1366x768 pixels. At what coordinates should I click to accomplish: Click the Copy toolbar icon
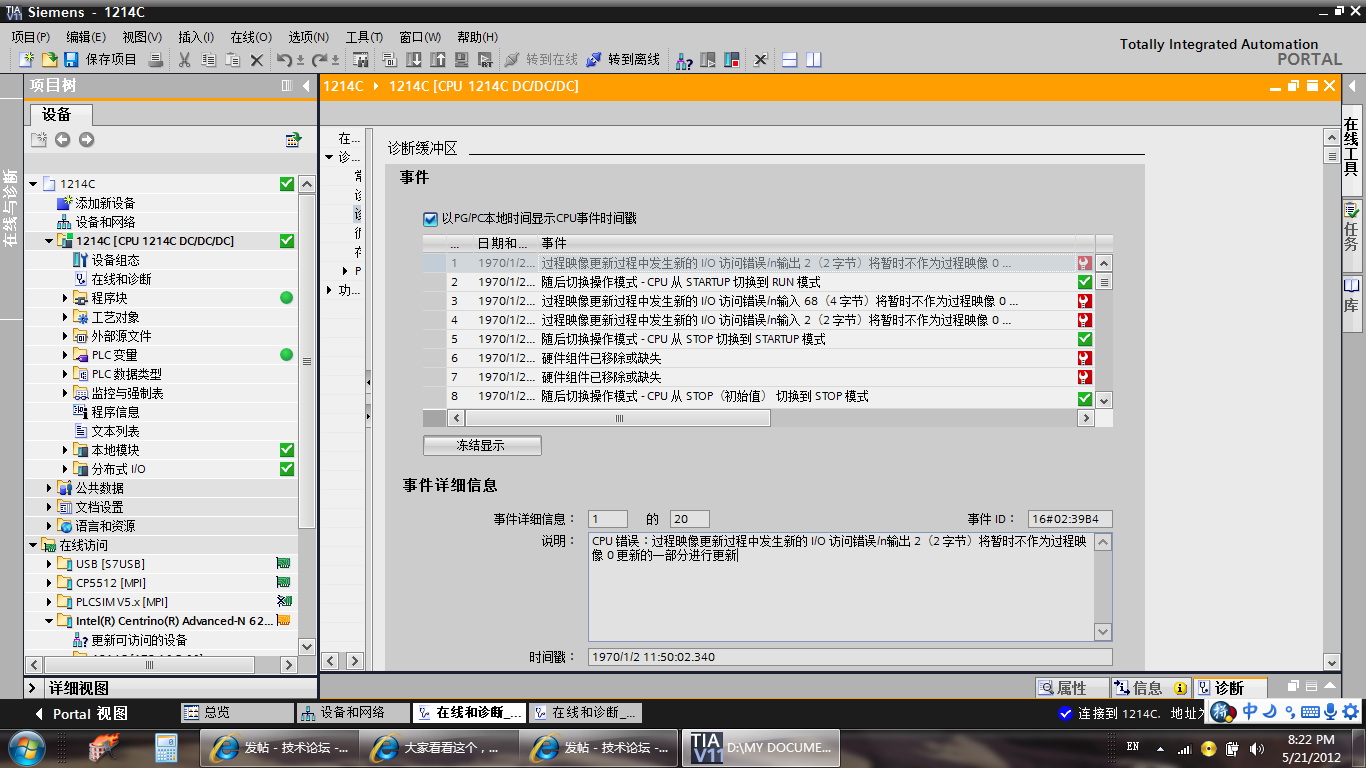coord(208,60)
